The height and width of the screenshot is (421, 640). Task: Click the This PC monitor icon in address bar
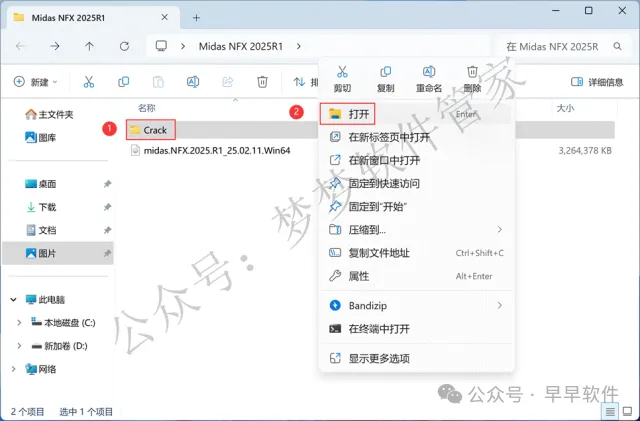click(x=161, y=46)
